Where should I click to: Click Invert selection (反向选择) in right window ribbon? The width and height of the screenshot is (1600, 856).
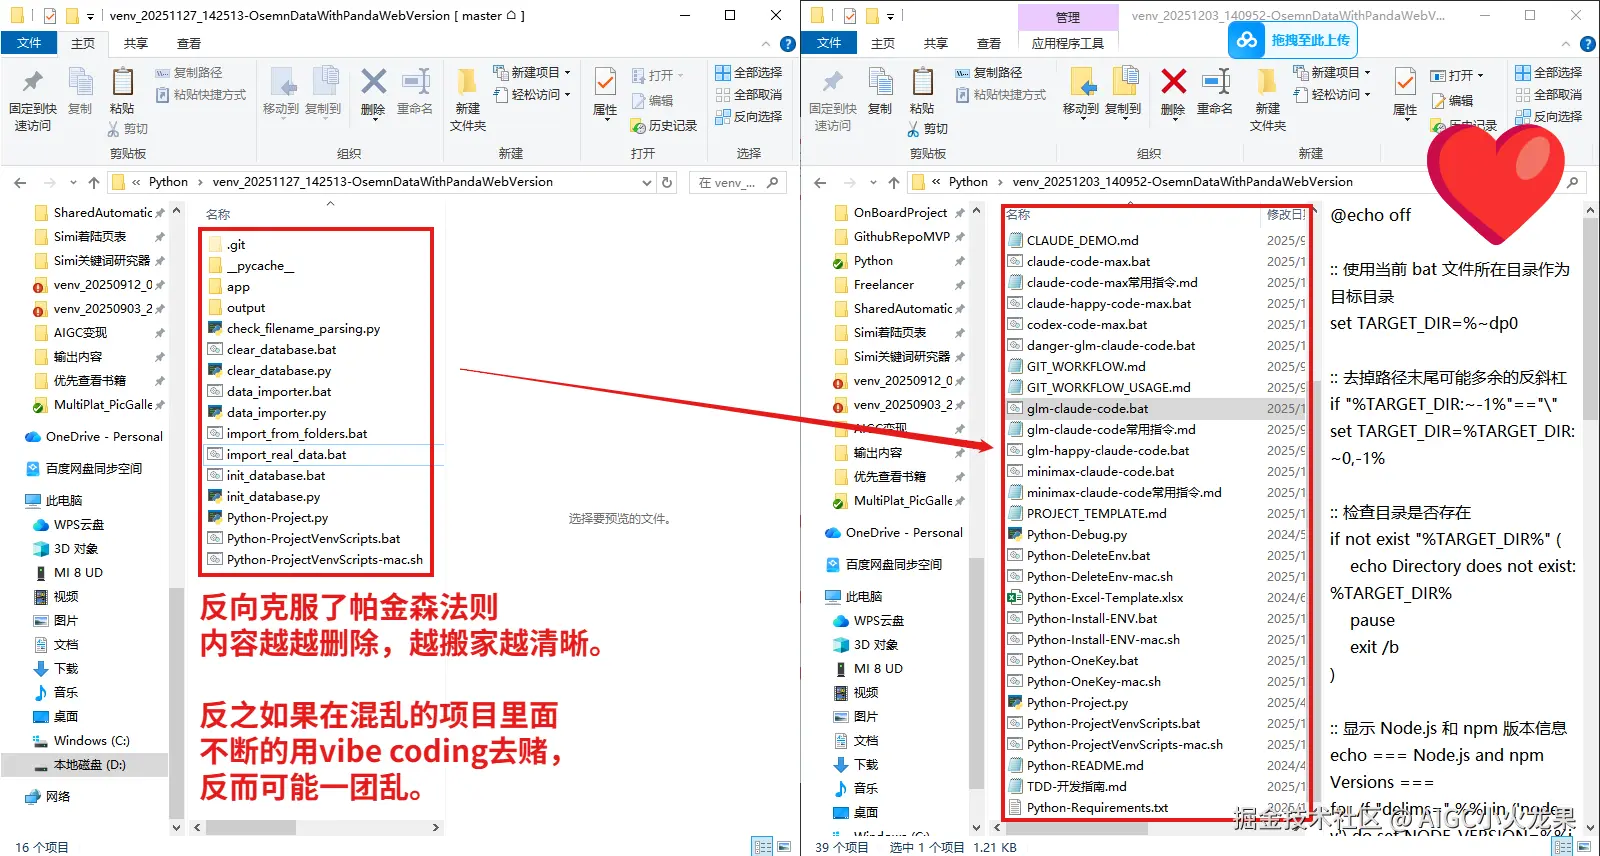[x=1549, y=117]
